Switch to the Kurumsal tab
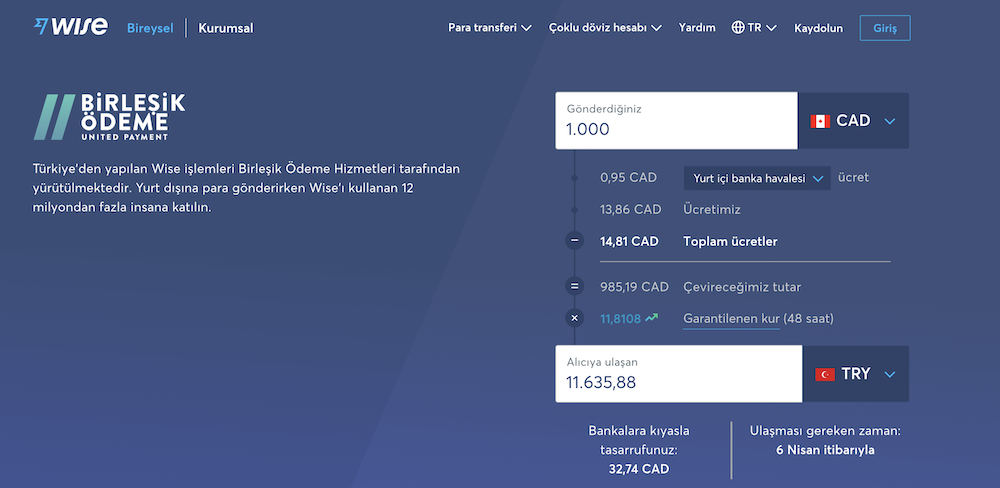Screen dimensions: 1000x488 [226, 28]
